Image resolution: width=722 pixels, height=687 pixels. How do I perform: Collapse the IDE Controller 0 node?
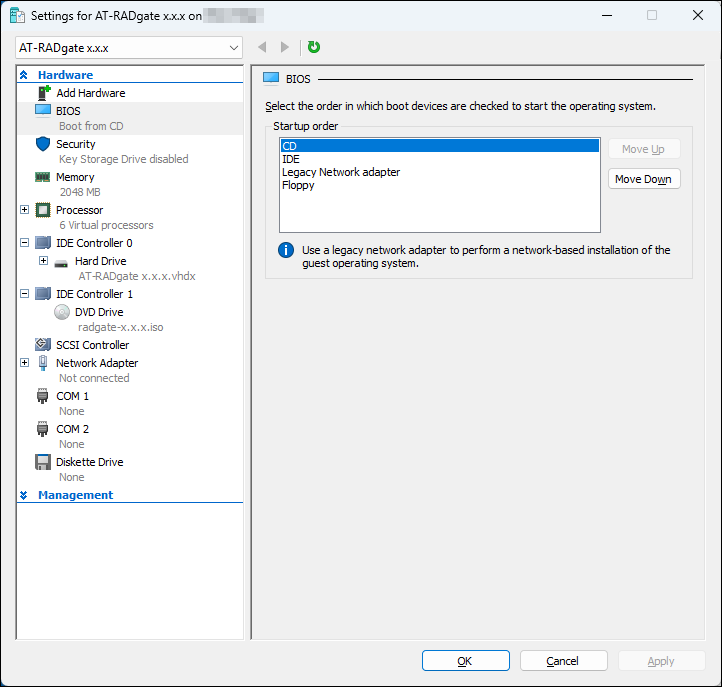click(x=25, y=243)
